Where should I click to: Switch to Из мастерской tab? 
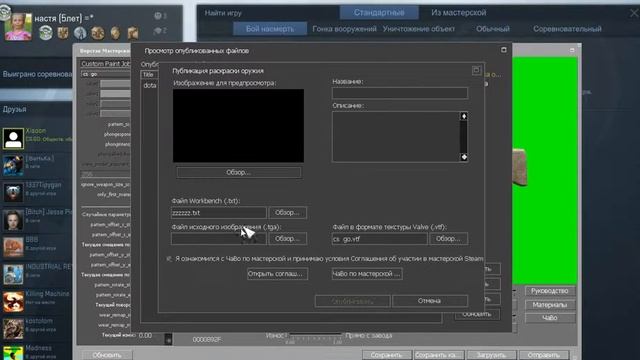point(458,13)
